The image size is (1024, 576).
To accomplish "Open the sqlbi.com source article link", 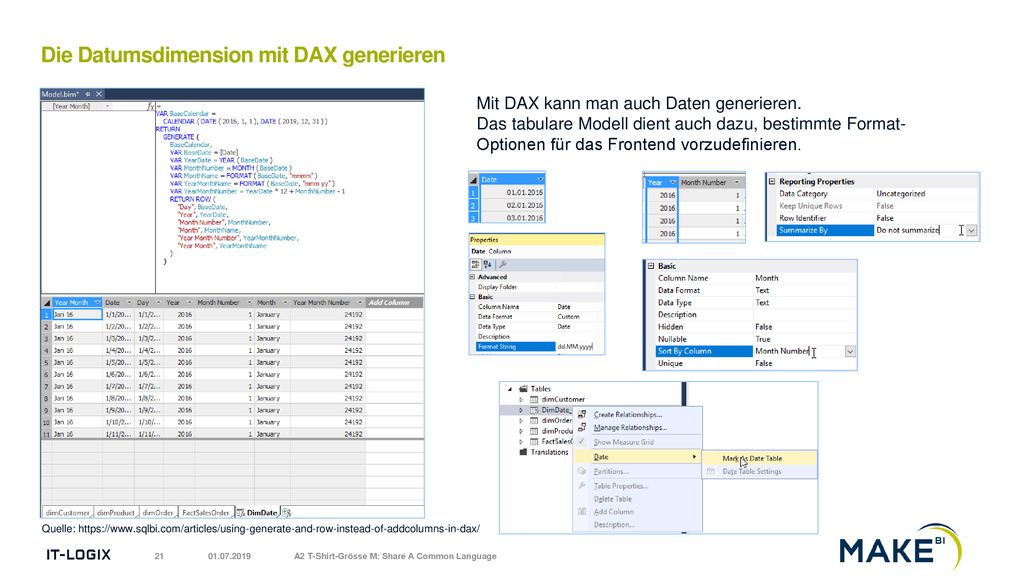I will tap(279, 529).
